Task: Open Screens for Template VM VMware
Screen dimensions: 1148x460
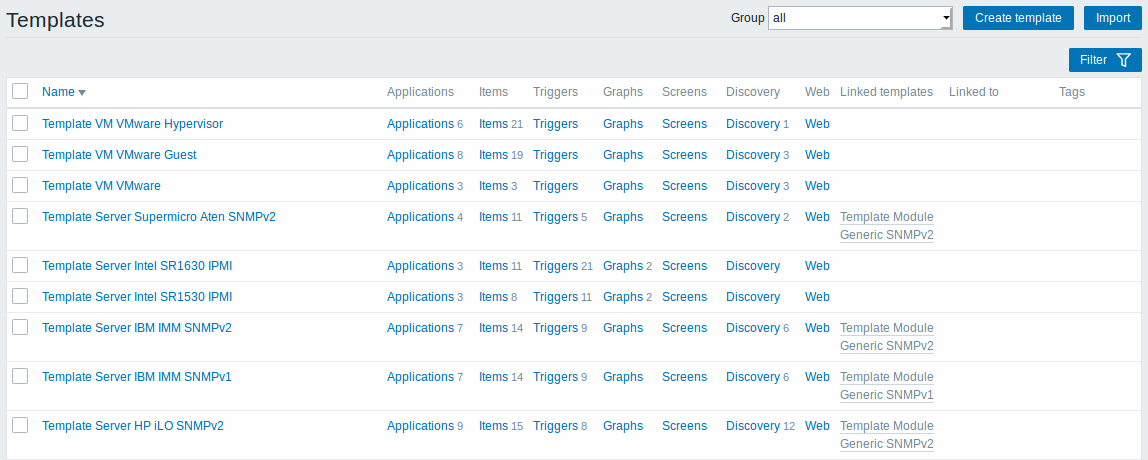Action: click(x=685, y=185)
